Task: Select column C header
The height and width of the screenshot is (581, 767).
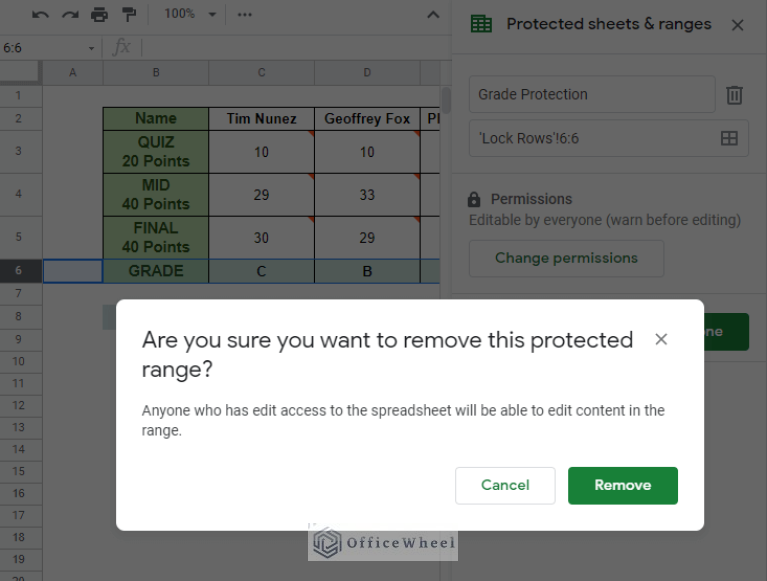Action: pos(261,72)
